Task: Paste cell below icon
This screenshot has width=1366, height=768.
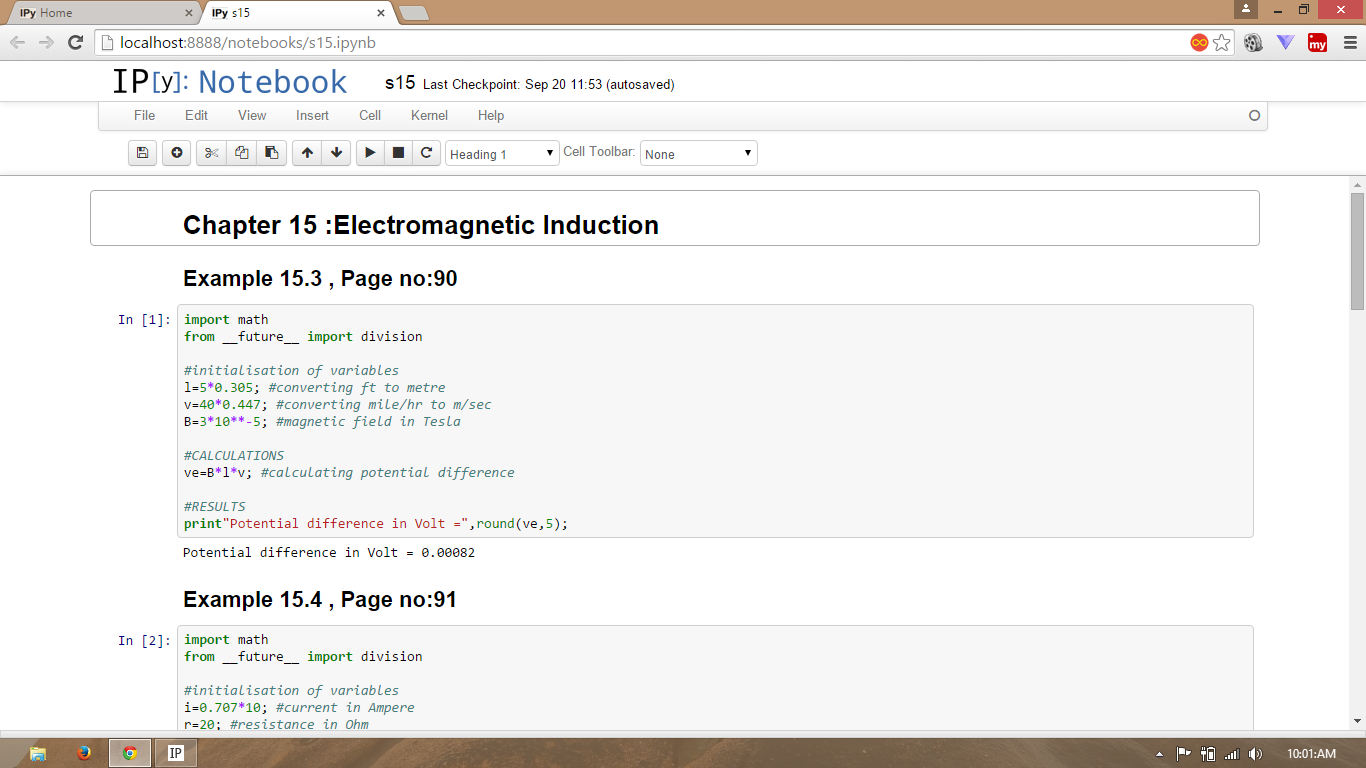Action: [271, 153]
